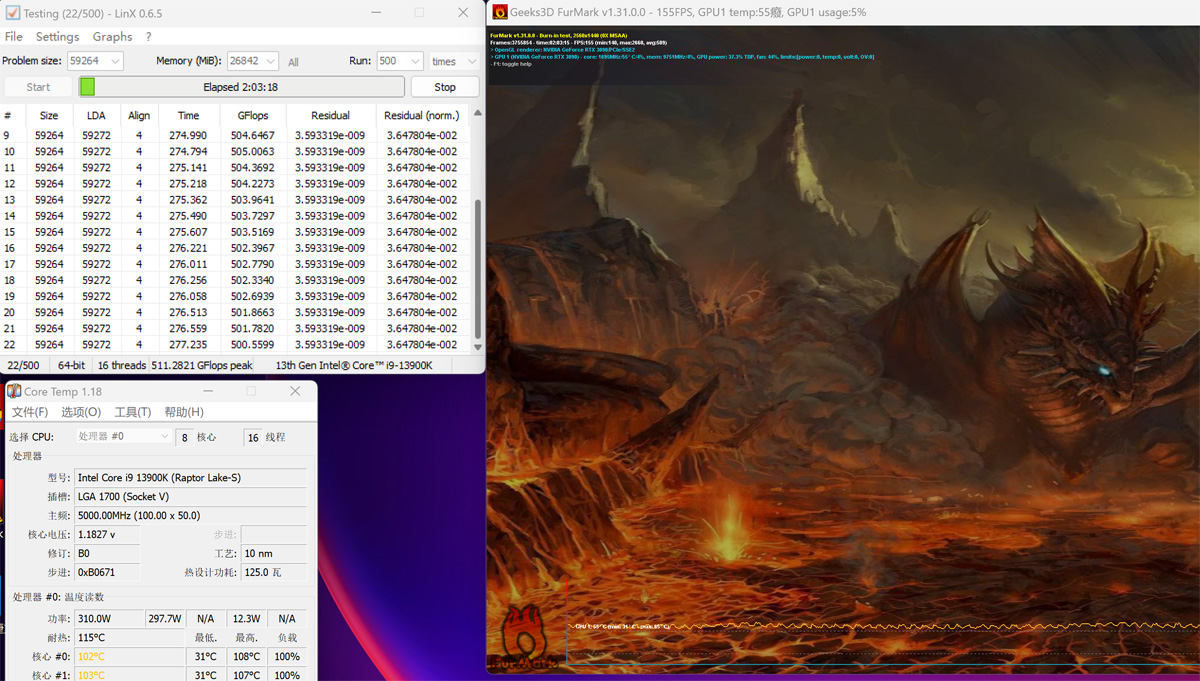Select Time value 276.058 in row 19

click(188, 296)
